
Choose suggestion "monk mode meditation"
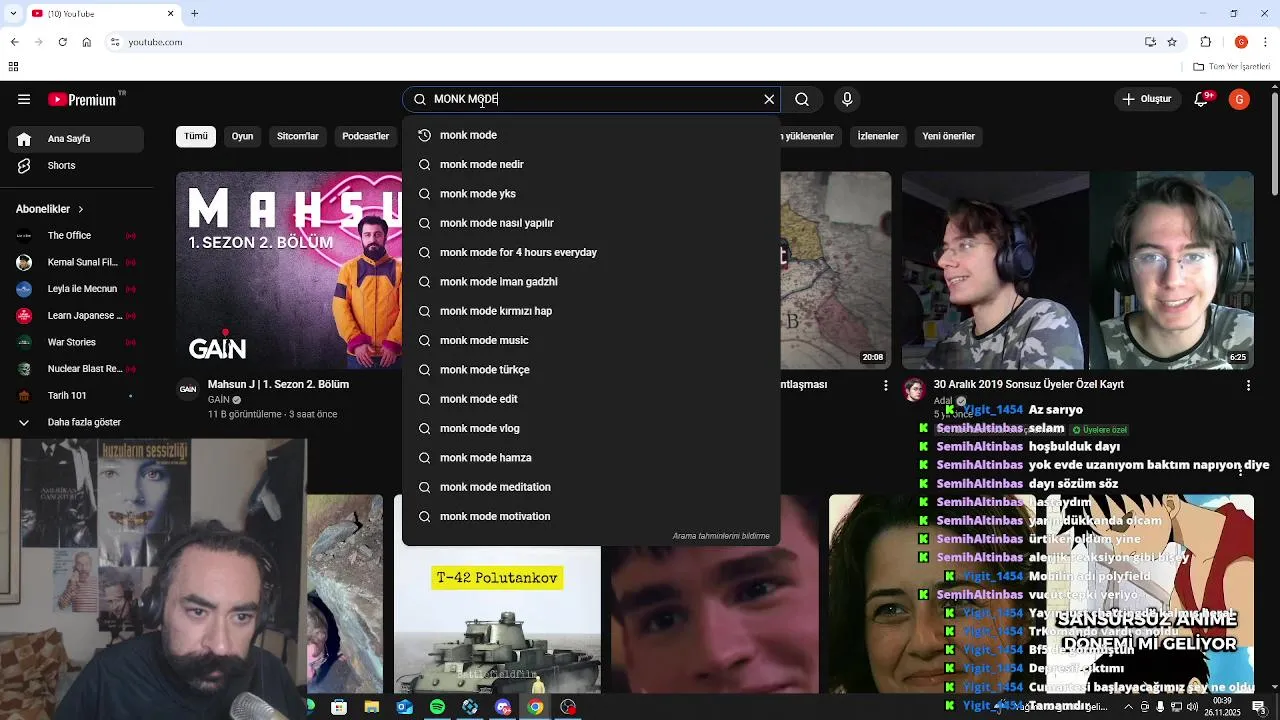click(591, 487)
